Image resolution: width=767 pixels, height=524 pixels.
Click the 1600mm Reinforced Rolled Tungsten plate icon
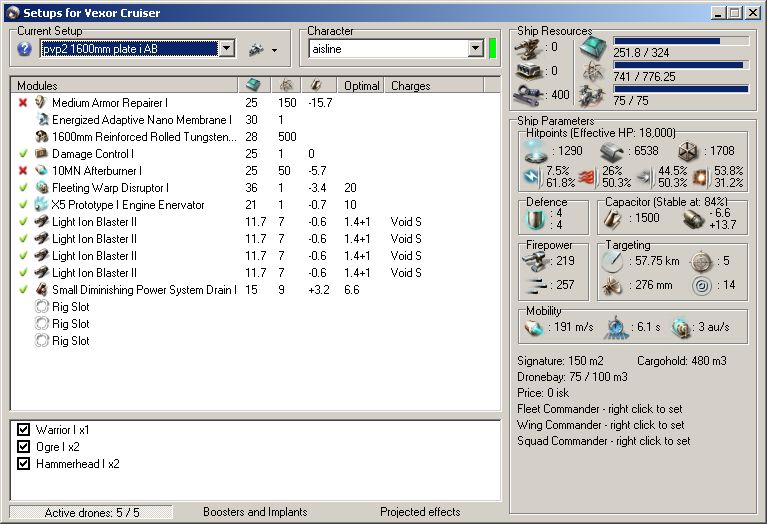[x=42, y=137]
